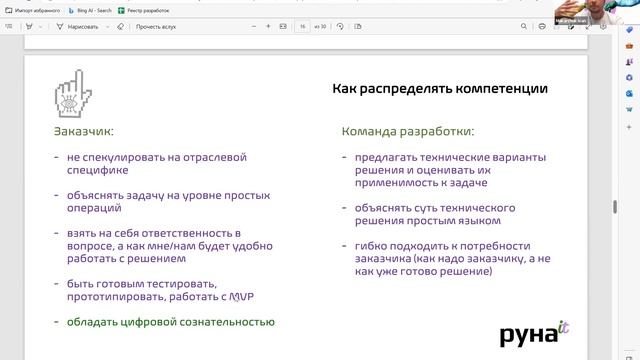Expand the Нарисовать options dropdown arrow
Viewport: 640px width, 360px height.
[x=107, y=27]
